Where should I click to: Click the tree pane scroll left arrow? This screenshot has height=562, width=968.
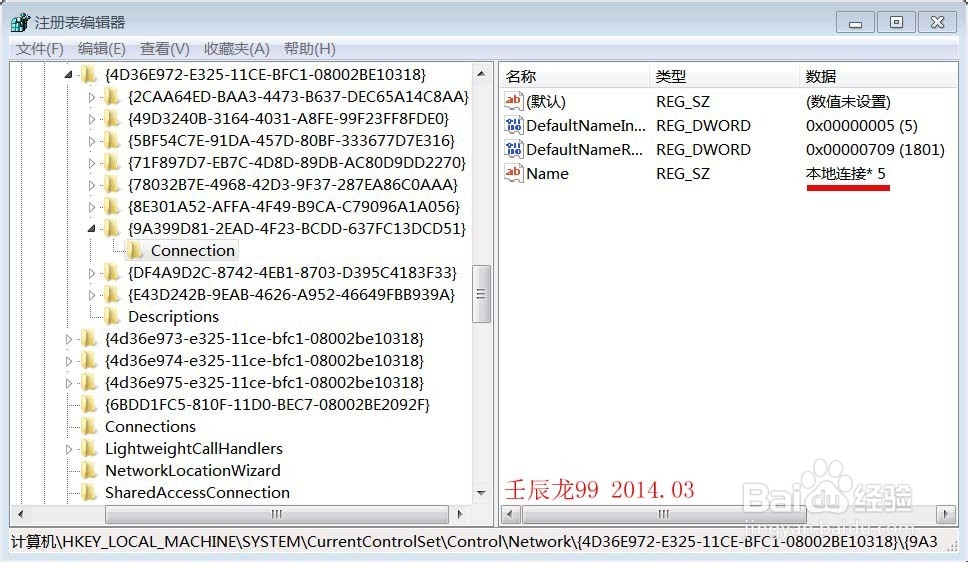point(21,514)
